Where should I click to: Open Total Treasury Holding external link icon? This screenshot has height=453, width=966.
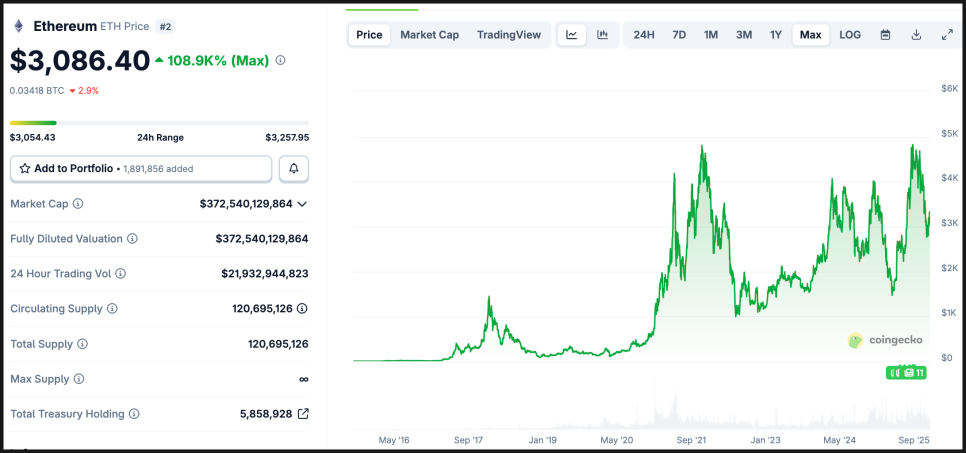pyautogui.click(x=303, y=414)
